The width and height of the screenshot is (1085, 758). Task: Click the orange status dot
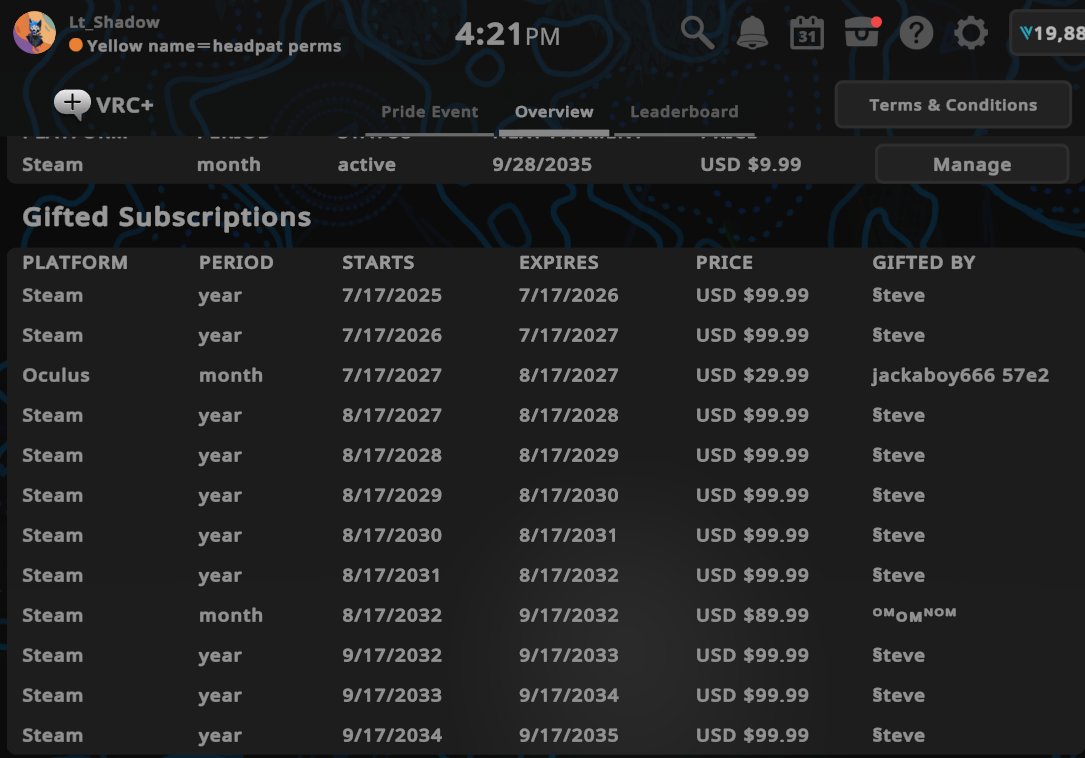pyautogui.click(x=76, y=46)
